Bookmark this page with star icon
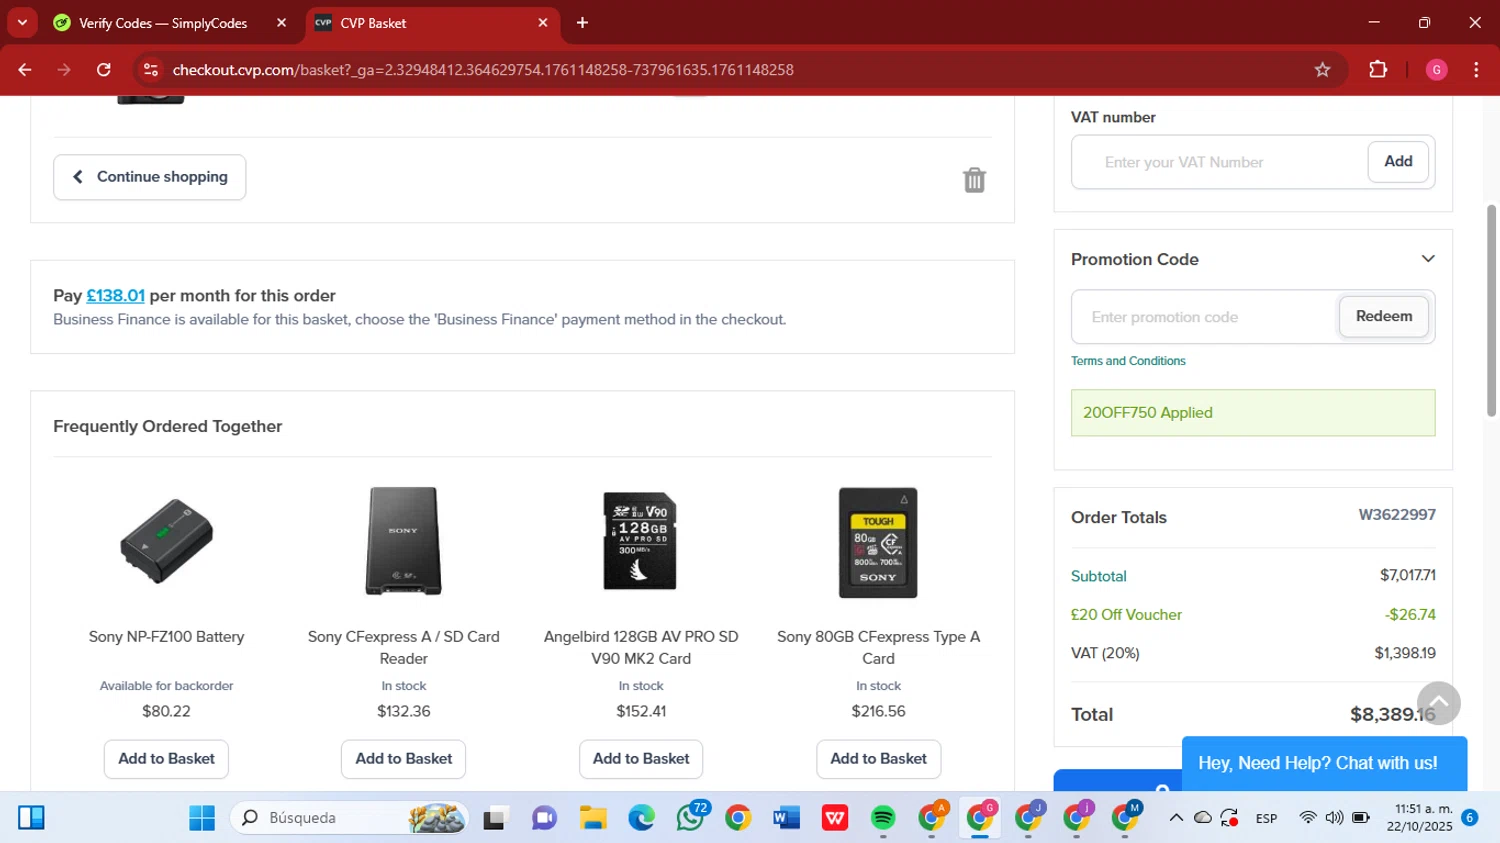Screen dimensions: 1500x843 tap(1322, 70)
